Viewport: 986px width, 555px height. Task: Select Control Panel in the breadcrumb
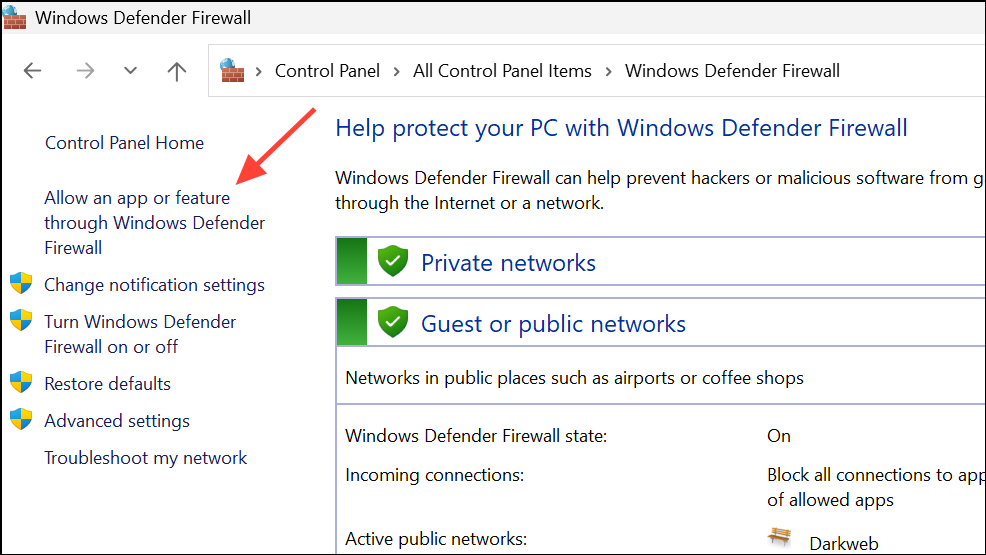click(327, 71)
